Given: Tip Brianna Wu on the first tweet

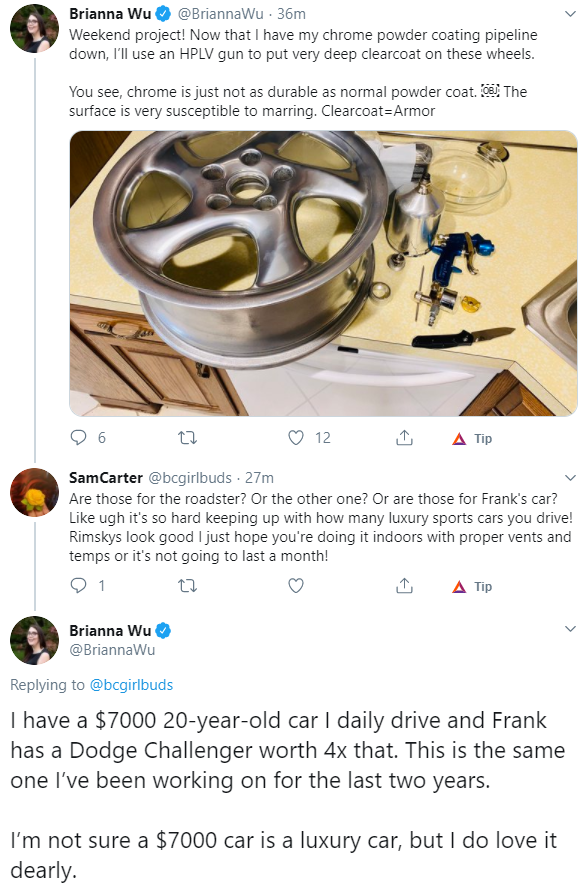Looking at the screenshot, I should (472, 438).
